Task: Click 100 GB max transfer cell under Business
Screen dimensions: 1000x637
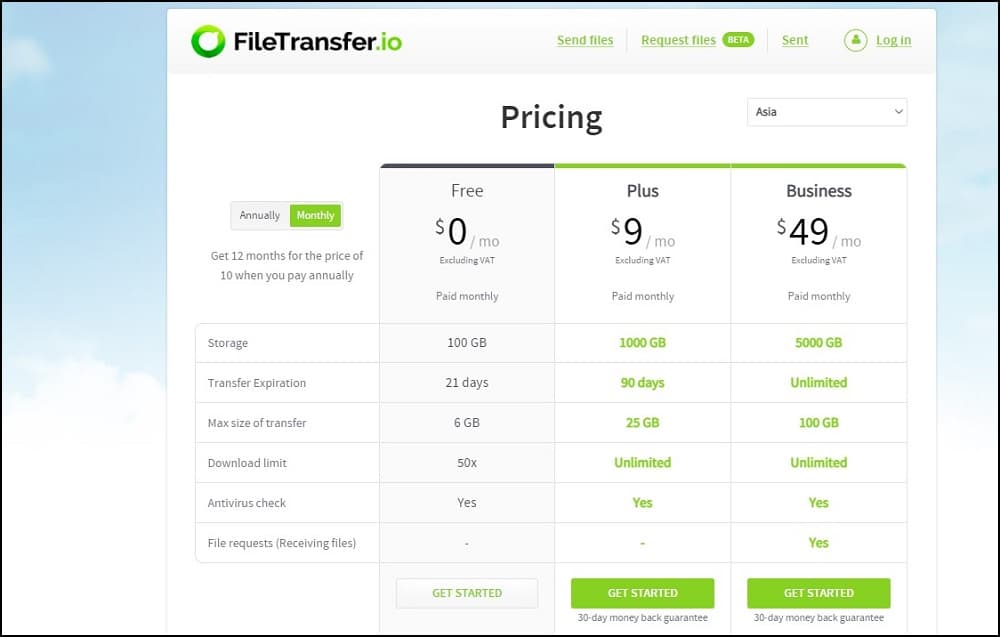Action: [818, 423]
